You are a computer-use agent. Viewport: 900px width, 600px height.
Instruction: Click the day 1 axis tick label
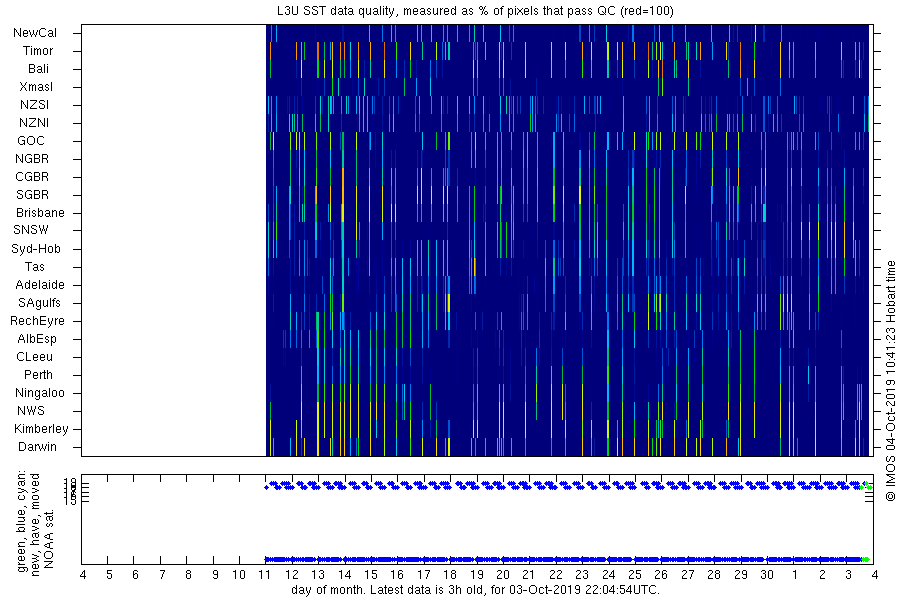[794, 575]
